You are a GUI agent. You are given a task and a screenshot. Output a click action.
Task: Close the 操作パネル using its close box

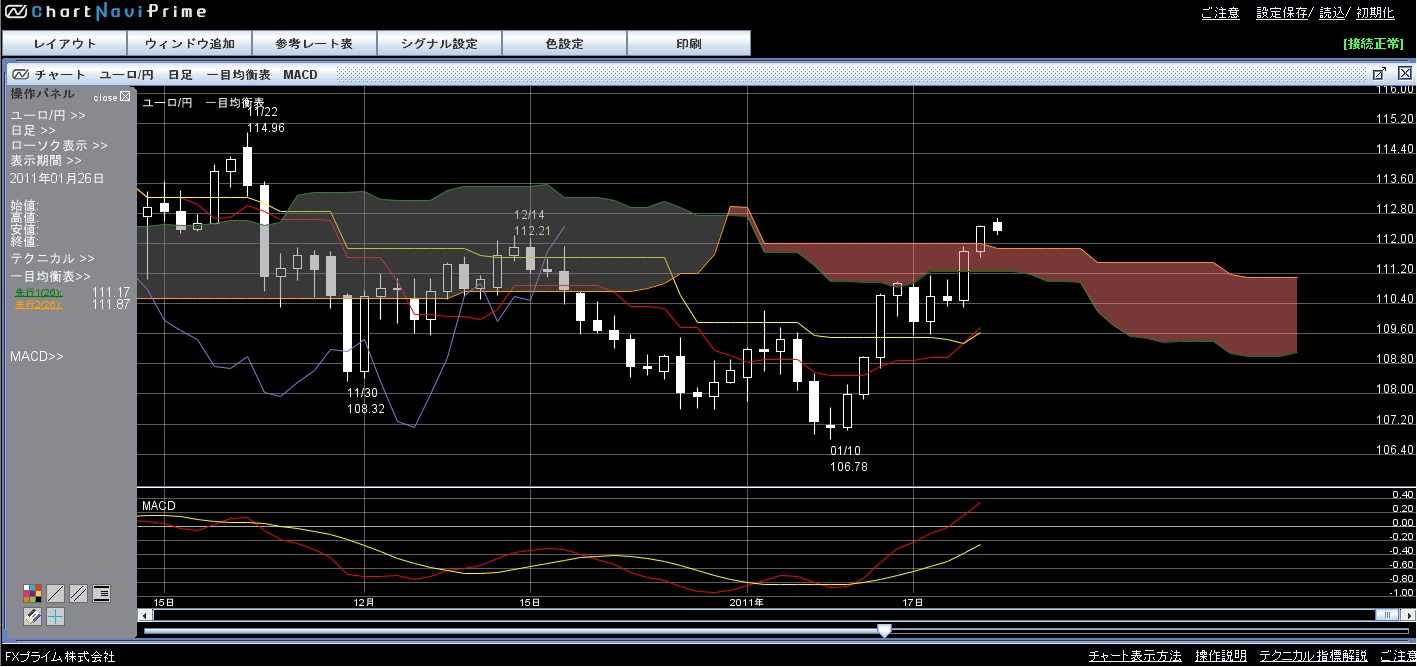pos(125,97)
